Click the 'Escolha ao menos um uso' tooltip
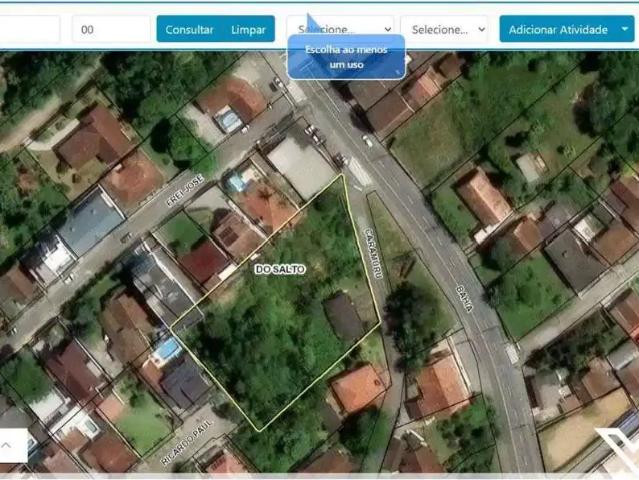Image resolution: width=639 pixels, height=480 pixels. 346,57
